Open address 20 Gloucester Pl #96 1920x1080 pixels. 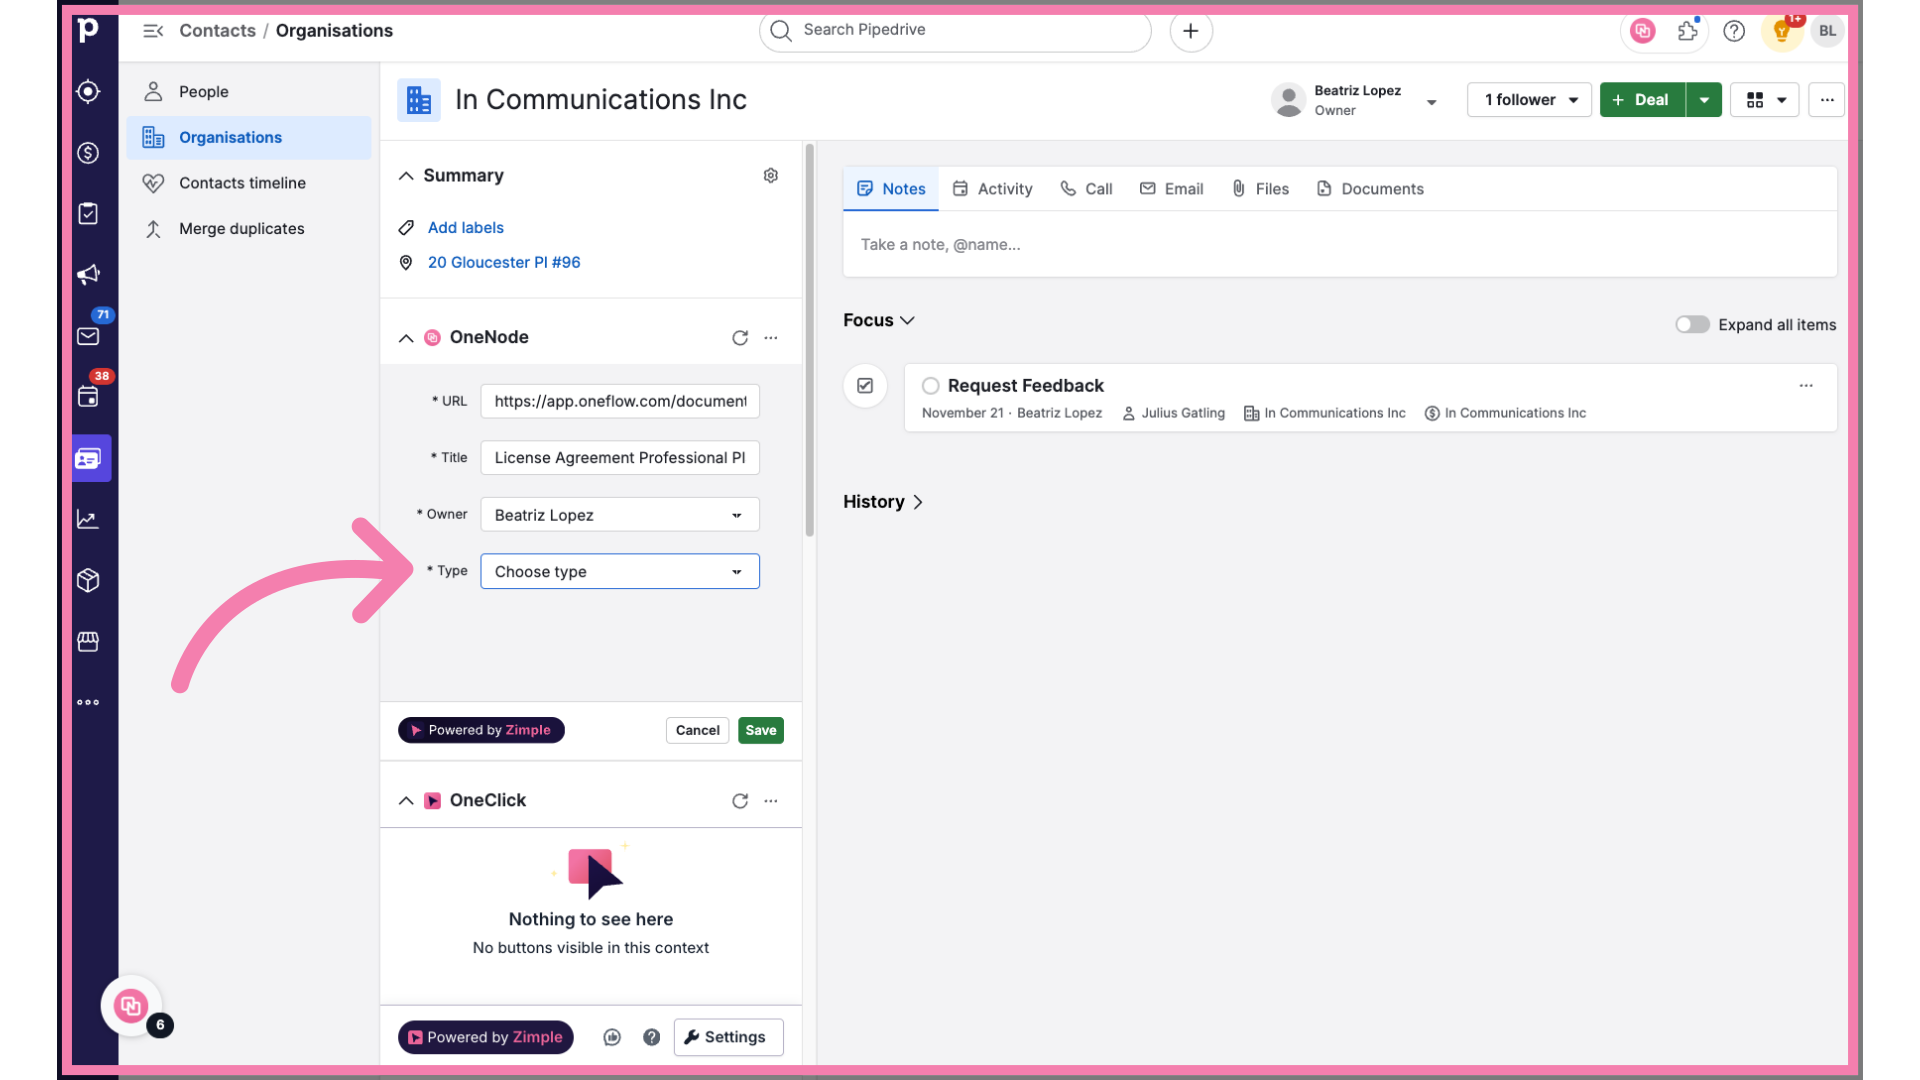504,263
